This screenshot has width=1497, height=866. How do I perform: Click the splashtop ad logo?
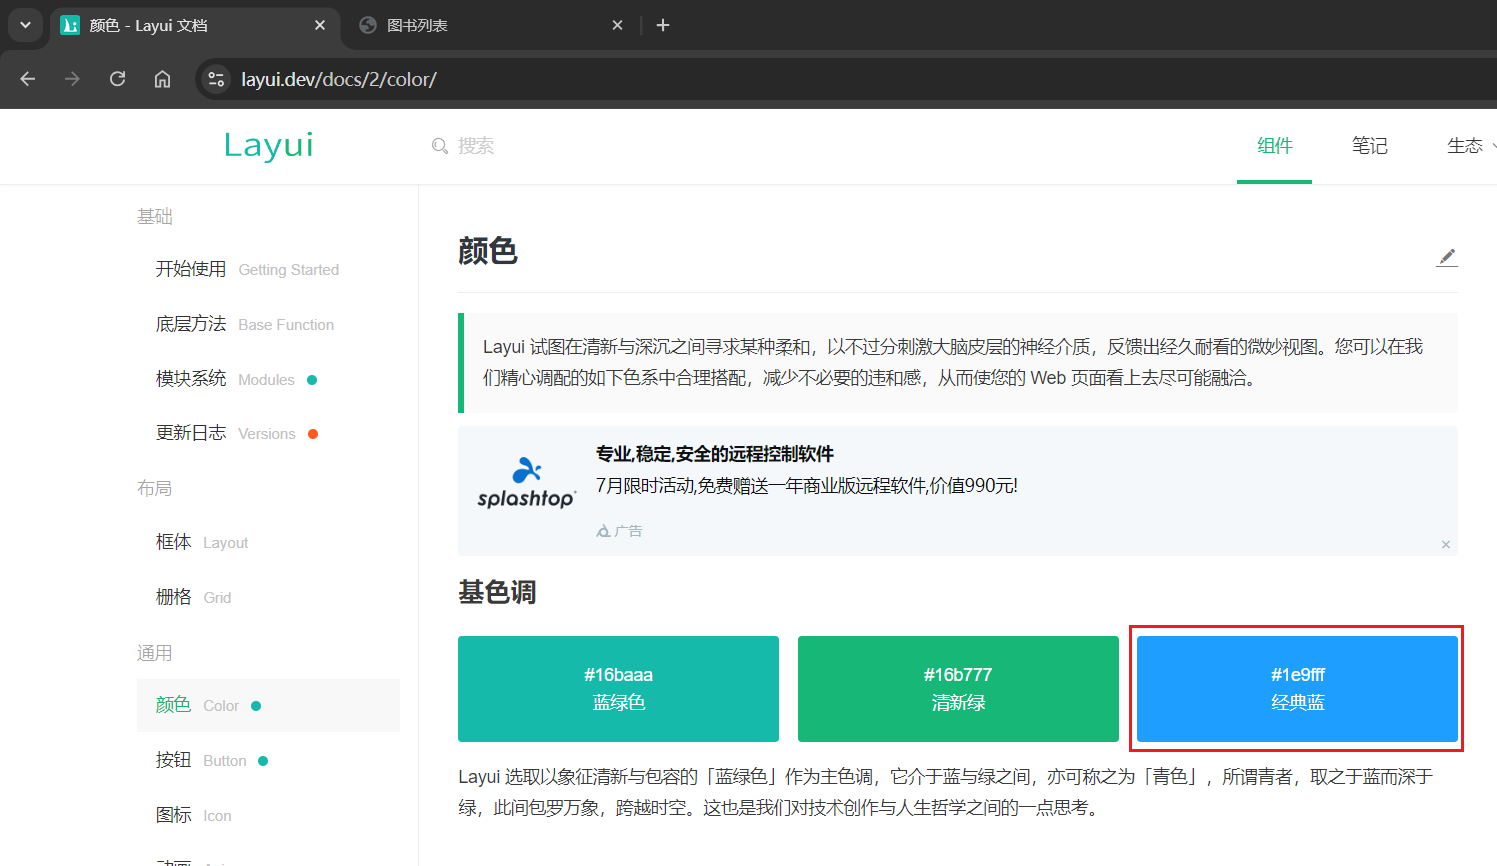point(526,483)
